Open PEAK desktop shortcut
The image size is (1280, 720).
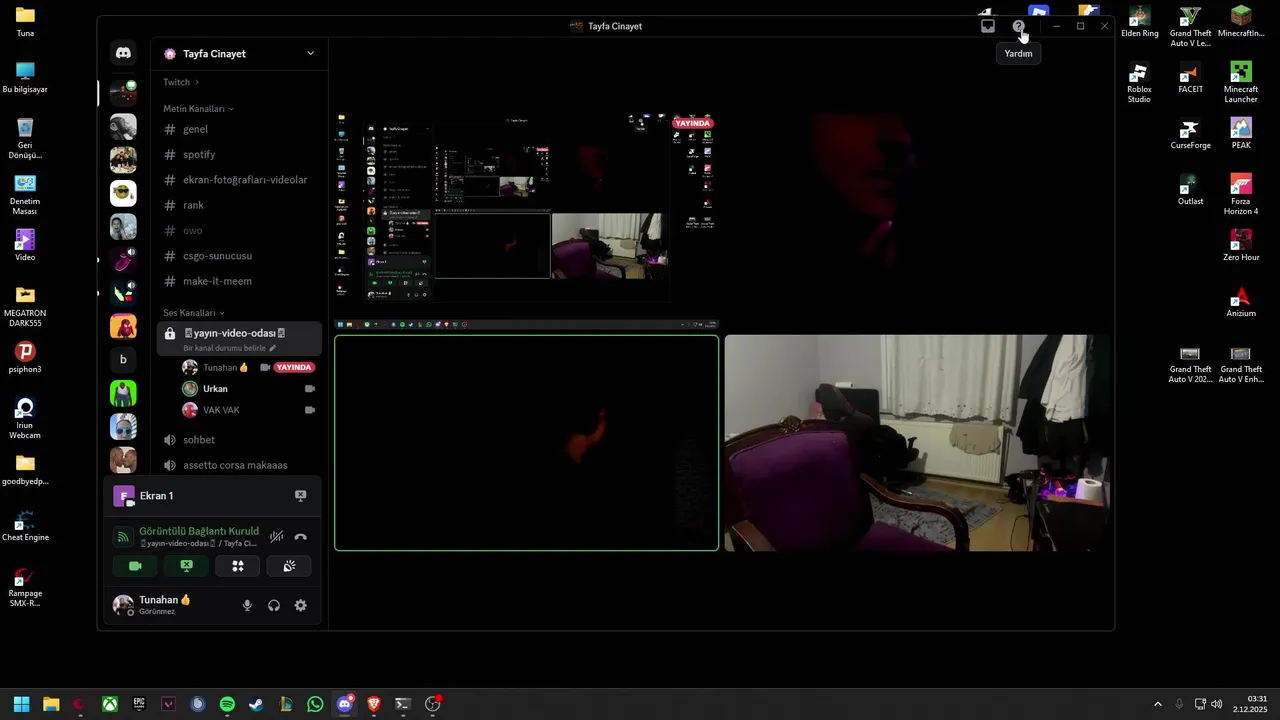click(1241, 134)
